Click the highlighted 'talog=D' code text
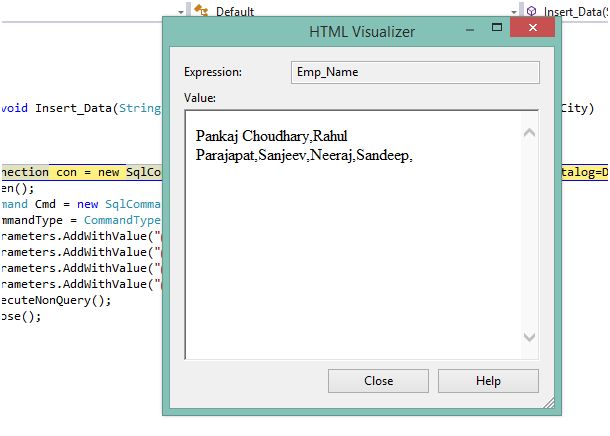 coord(585,172)
